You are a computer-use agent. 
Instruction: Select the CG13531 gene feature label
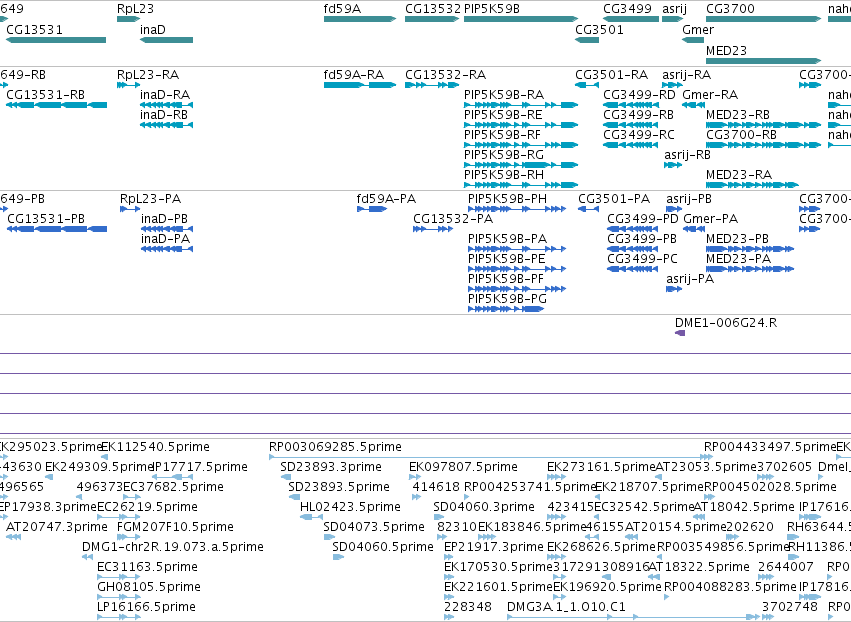click(34, 29)
